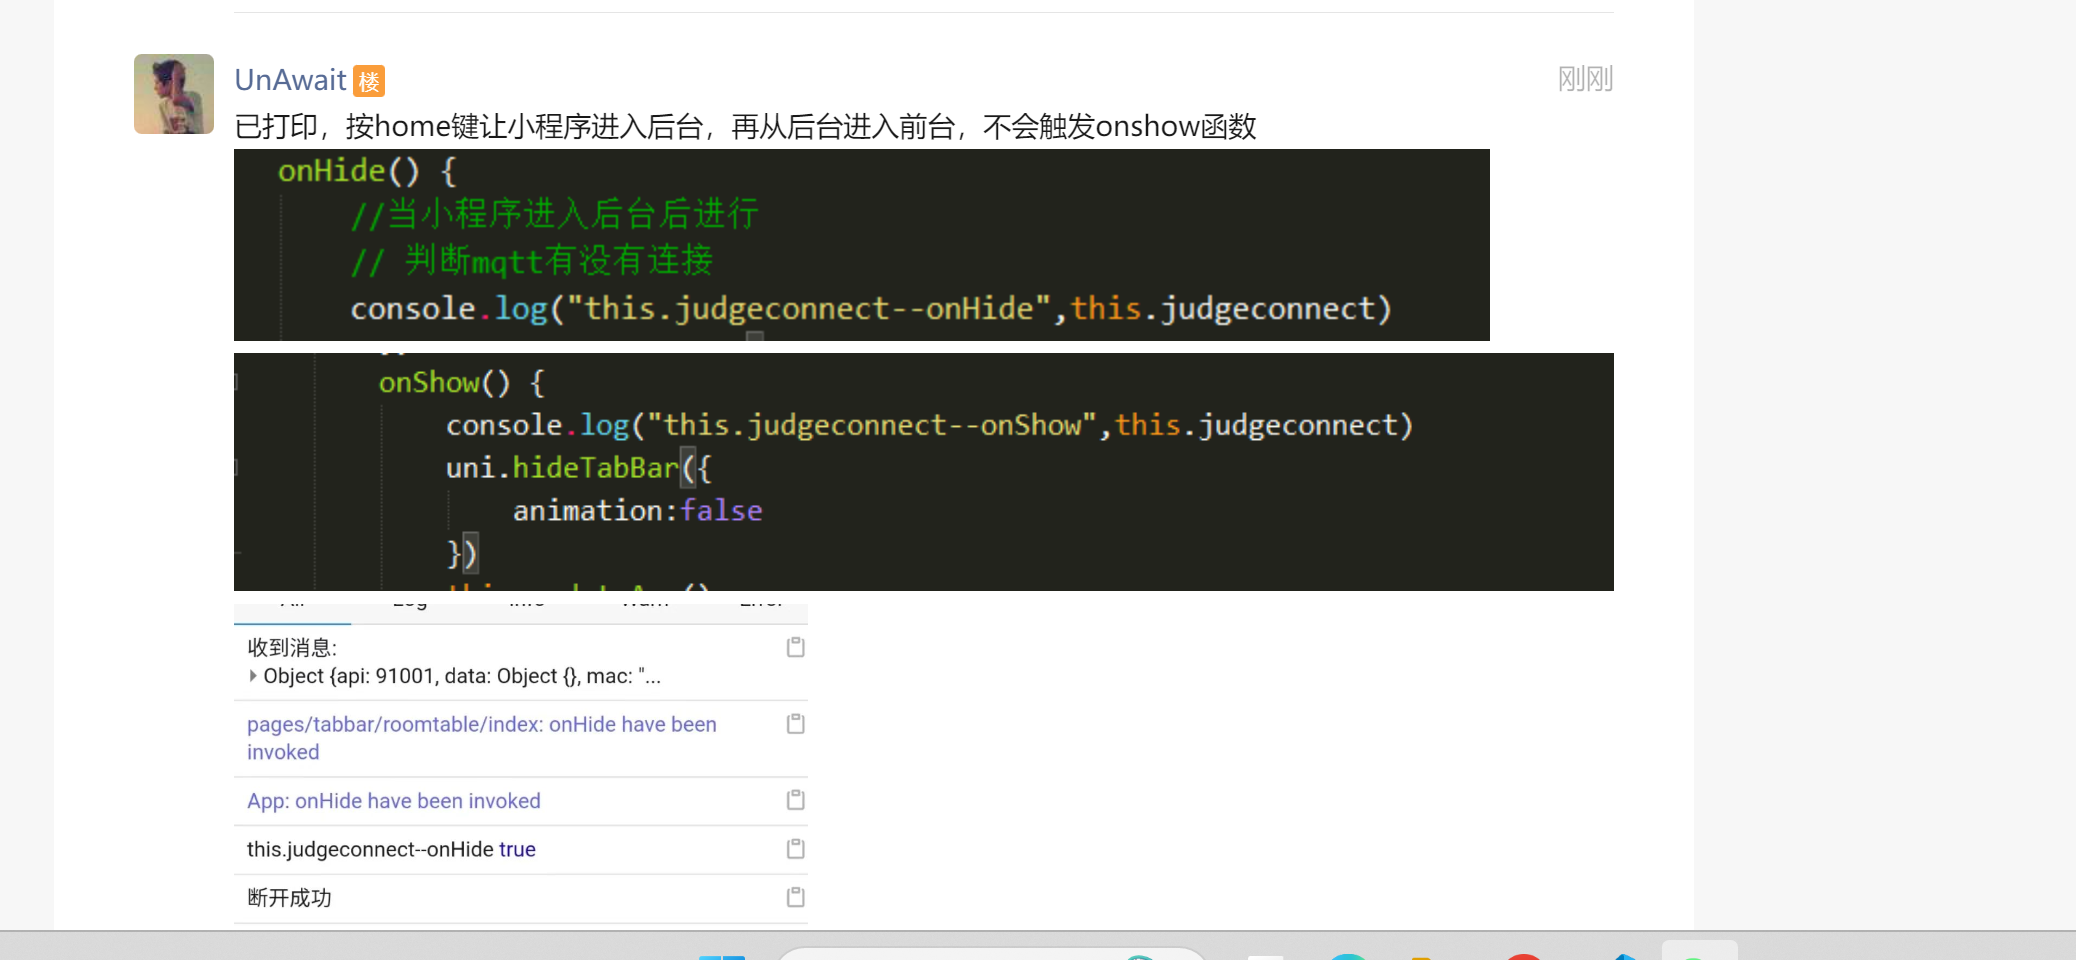Viewport: 2076px width, 960px height.
Task: Click the 'uni.hideTabBar({' code line
Action: coord(579,468)
